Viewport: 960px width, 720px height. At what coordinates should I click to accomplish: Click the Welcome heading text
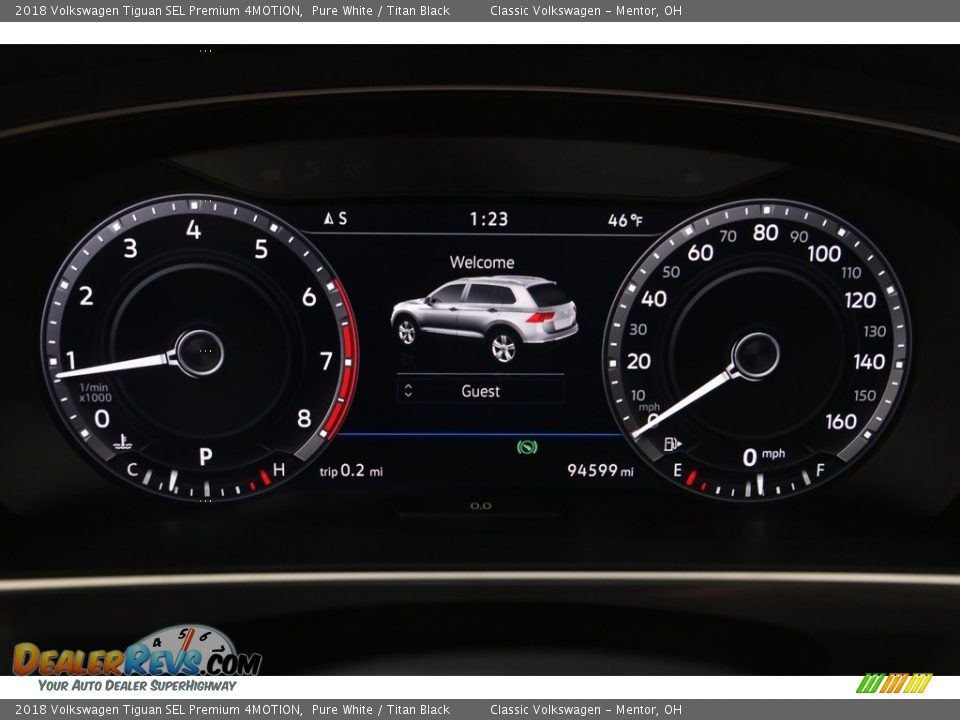[482, 262]
